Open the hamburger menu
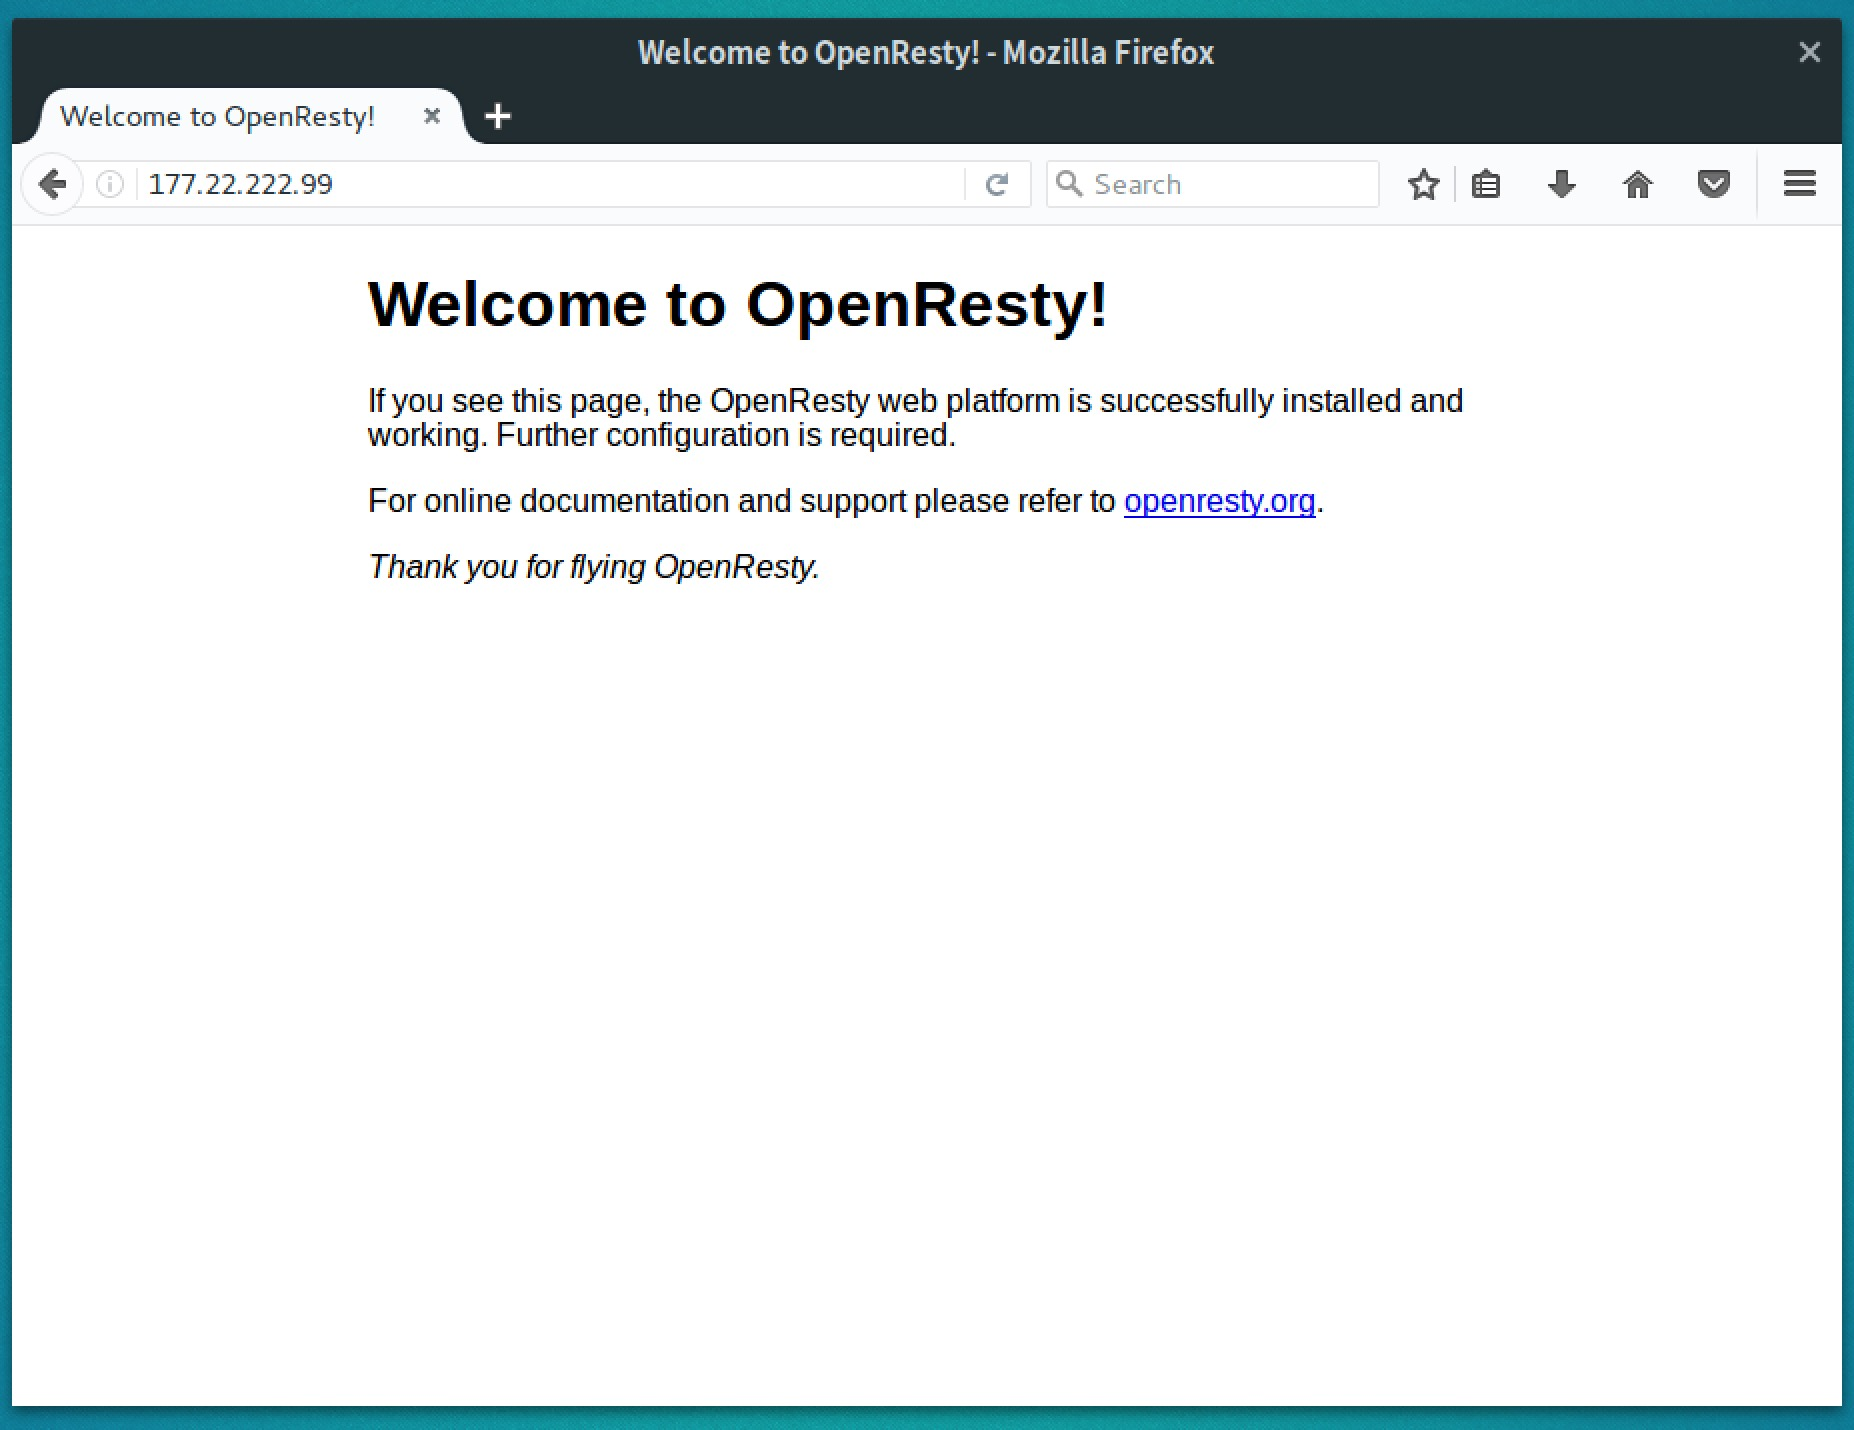Screen dimensions: 1854x1430 1800,184
